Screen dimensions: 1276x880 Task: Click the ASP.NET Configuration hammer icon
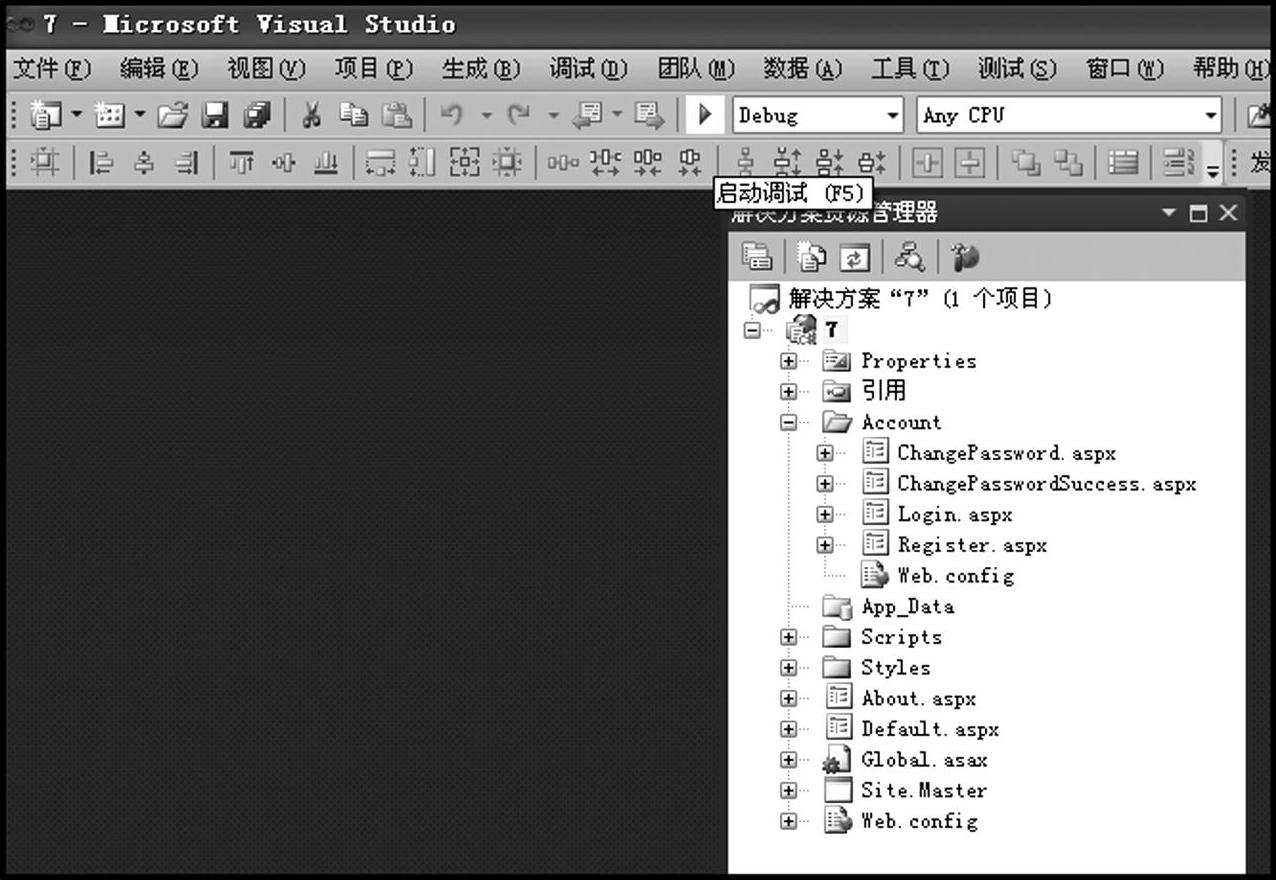(x=964, y=257)
